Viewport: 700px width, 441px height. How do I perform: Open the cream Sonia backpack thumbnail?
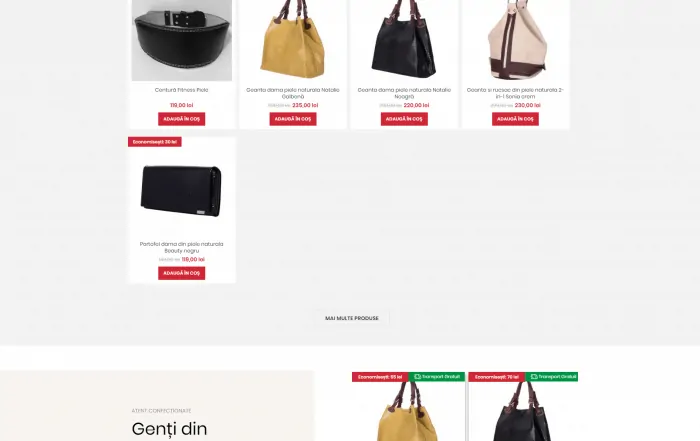tap(515, 39)
